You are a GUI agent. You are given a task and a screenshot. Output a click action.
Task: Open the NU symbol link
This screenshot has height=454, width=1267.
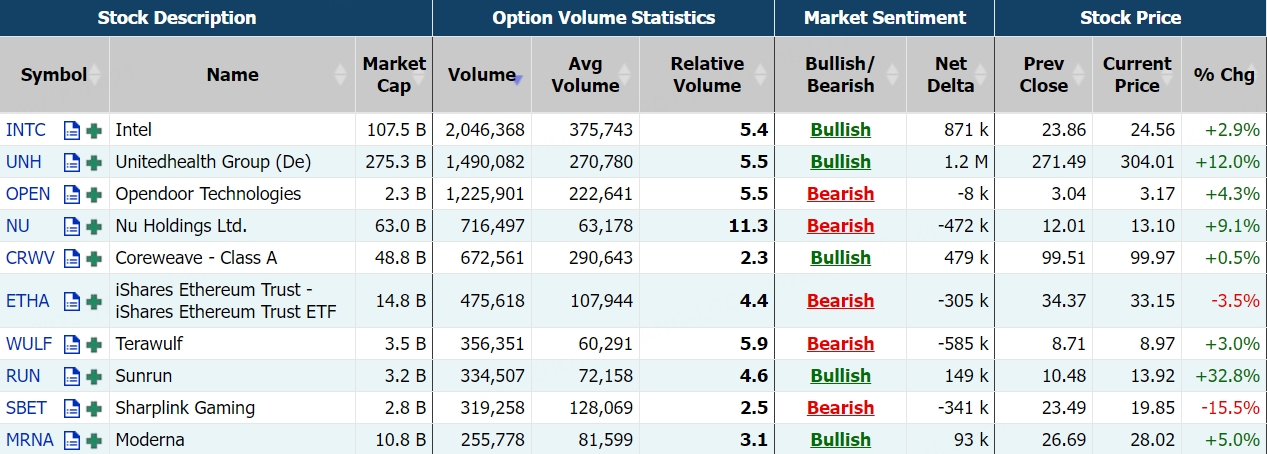17,226
